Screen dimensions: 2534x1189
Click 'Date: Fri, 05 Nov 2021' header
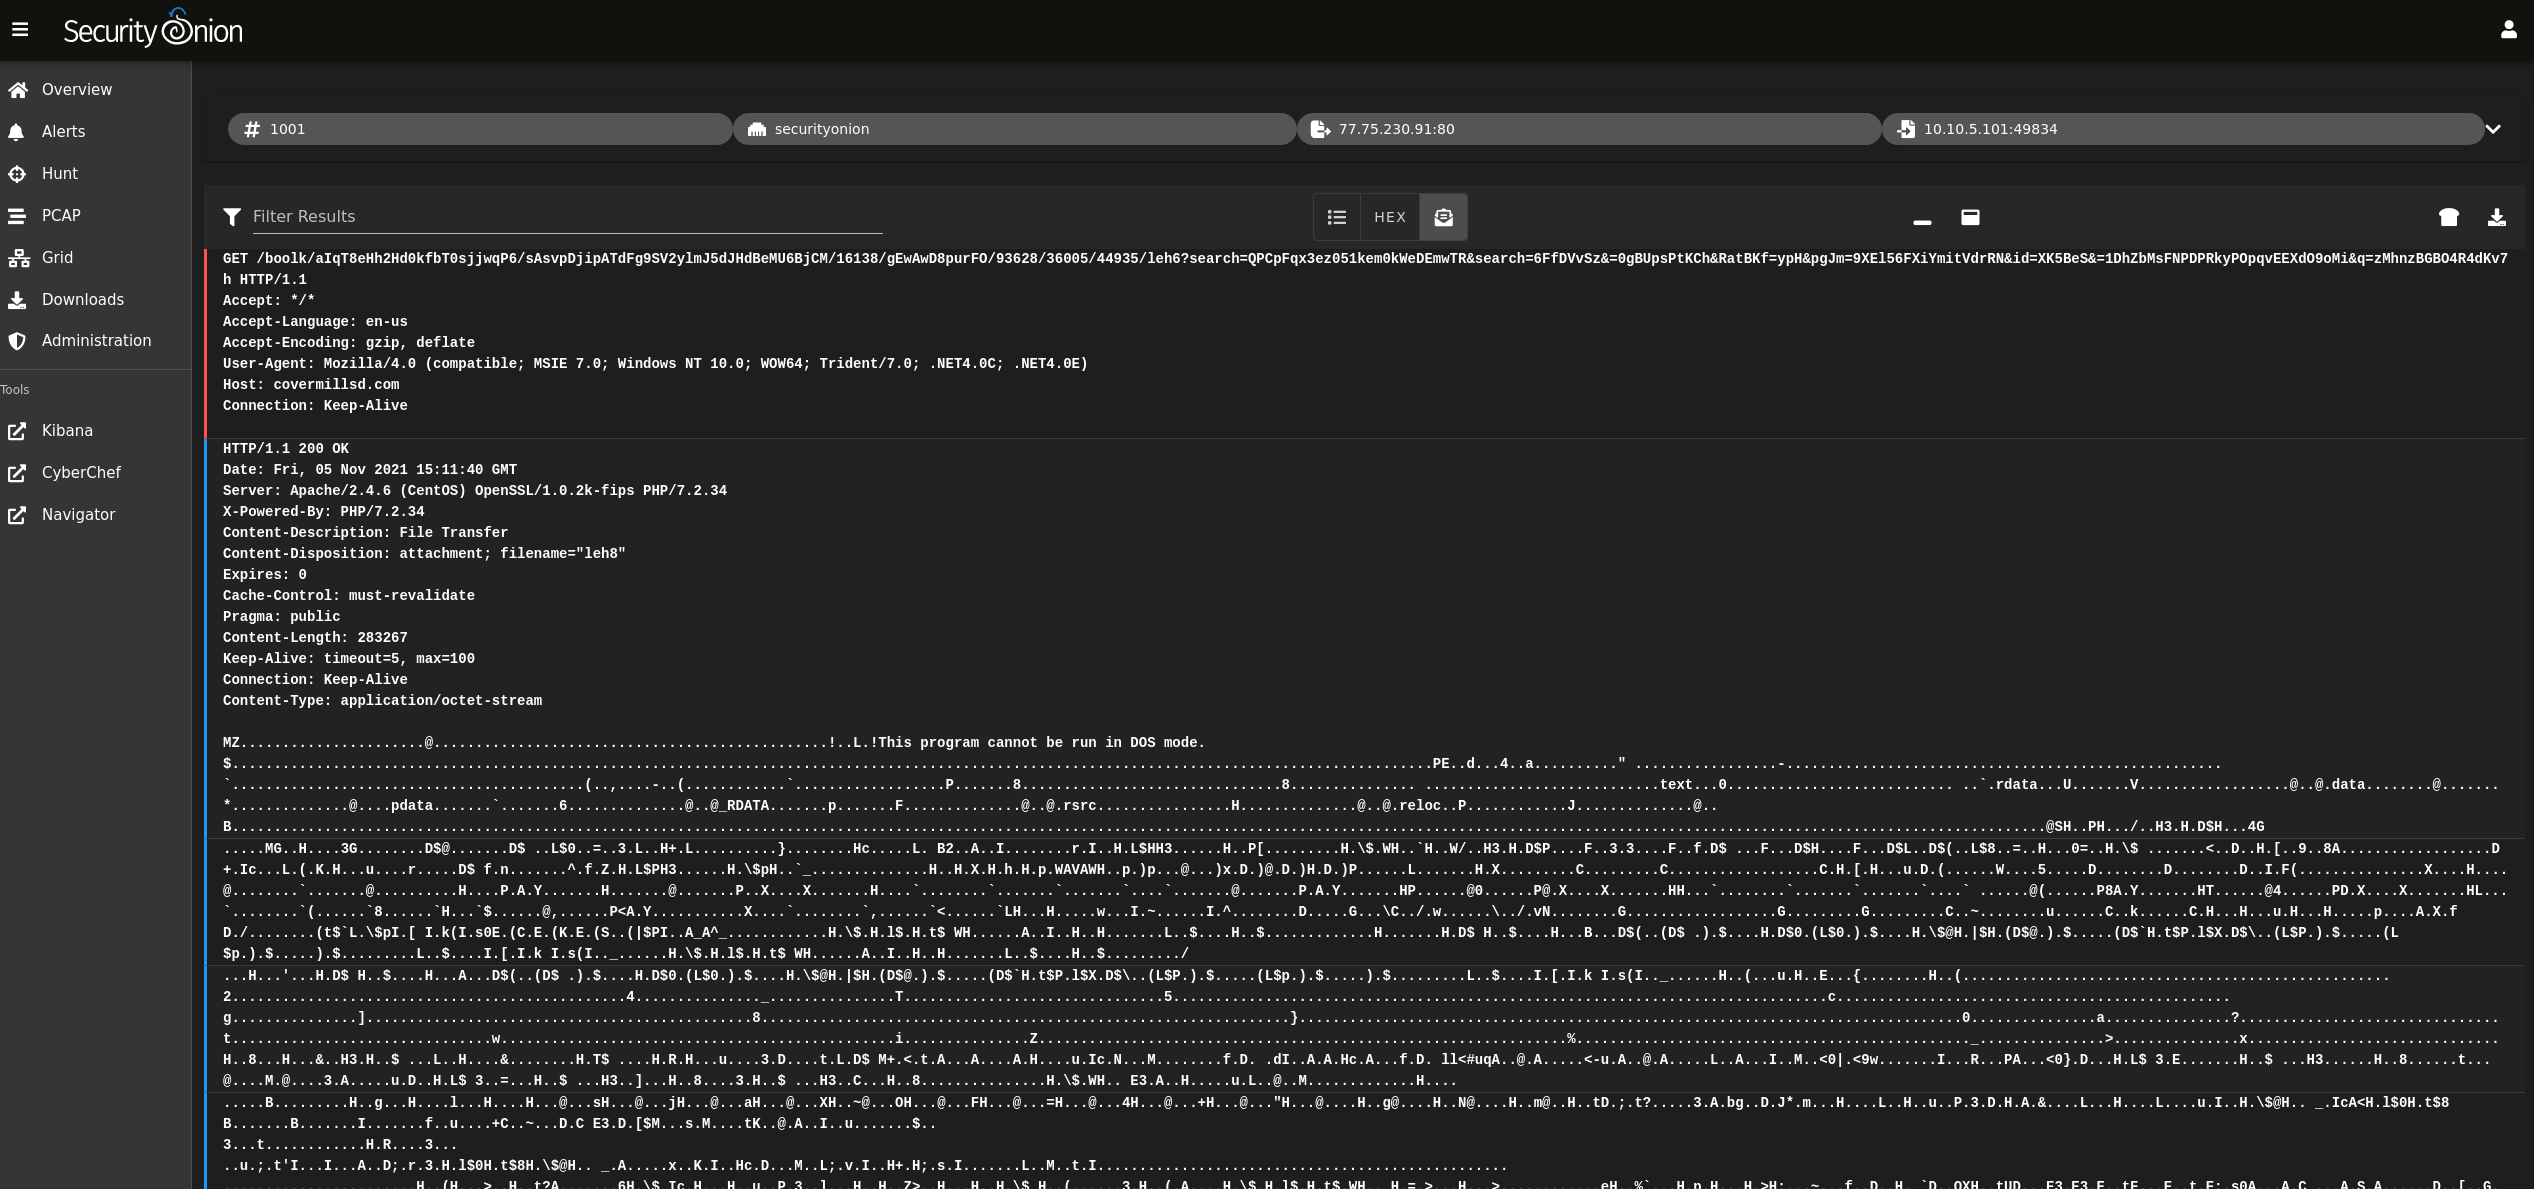point(370,470)
